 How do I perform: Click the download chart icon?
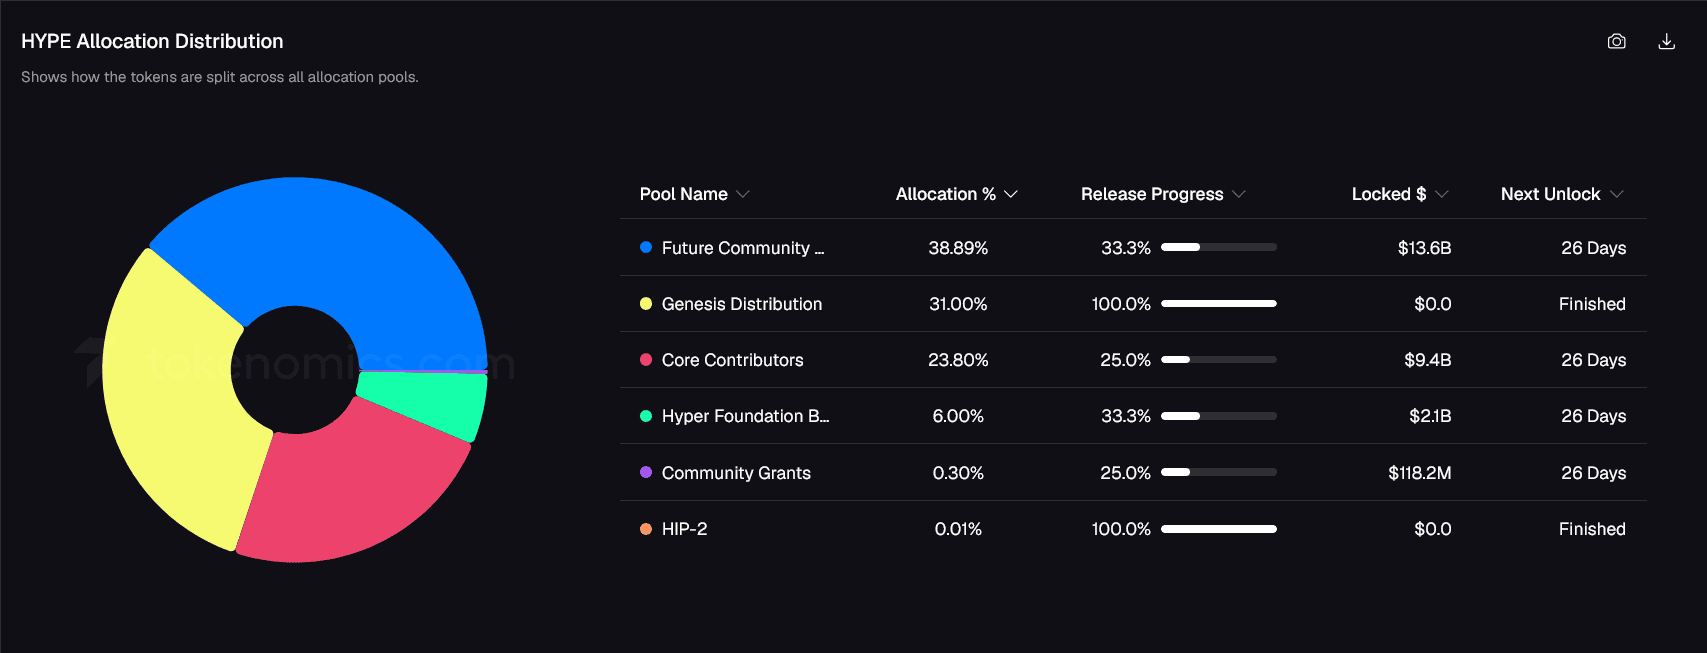tap(1666, 41)
